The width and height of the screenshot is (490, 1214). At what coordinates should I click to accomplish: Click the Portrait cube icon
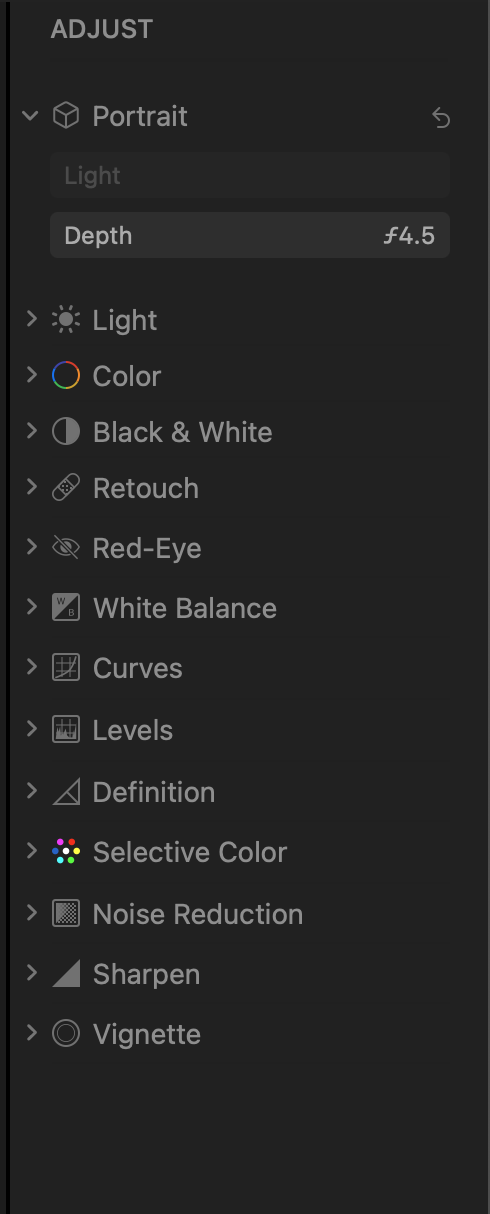pyautogui.click(x=66, y=116)
